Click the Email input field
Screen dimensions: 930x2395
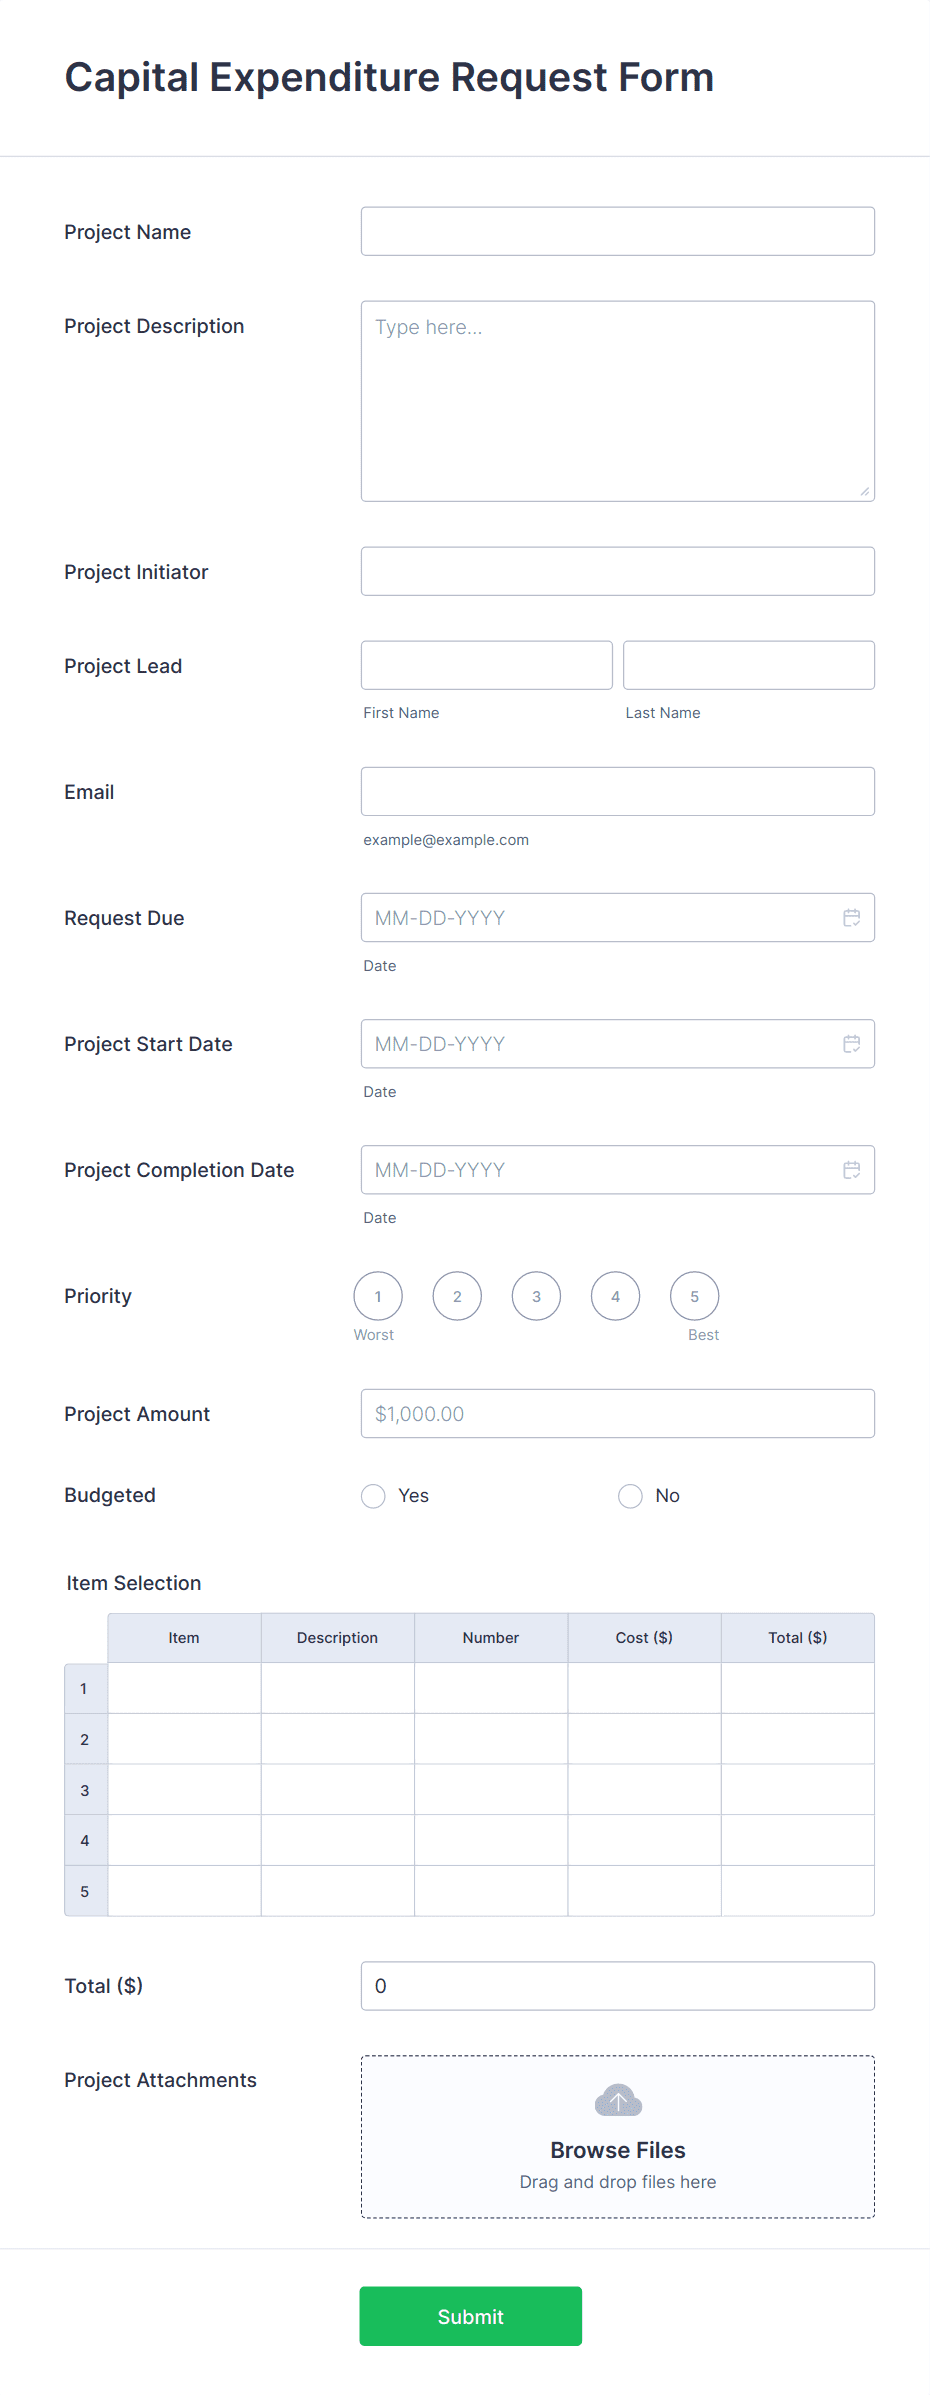point(617,790)
